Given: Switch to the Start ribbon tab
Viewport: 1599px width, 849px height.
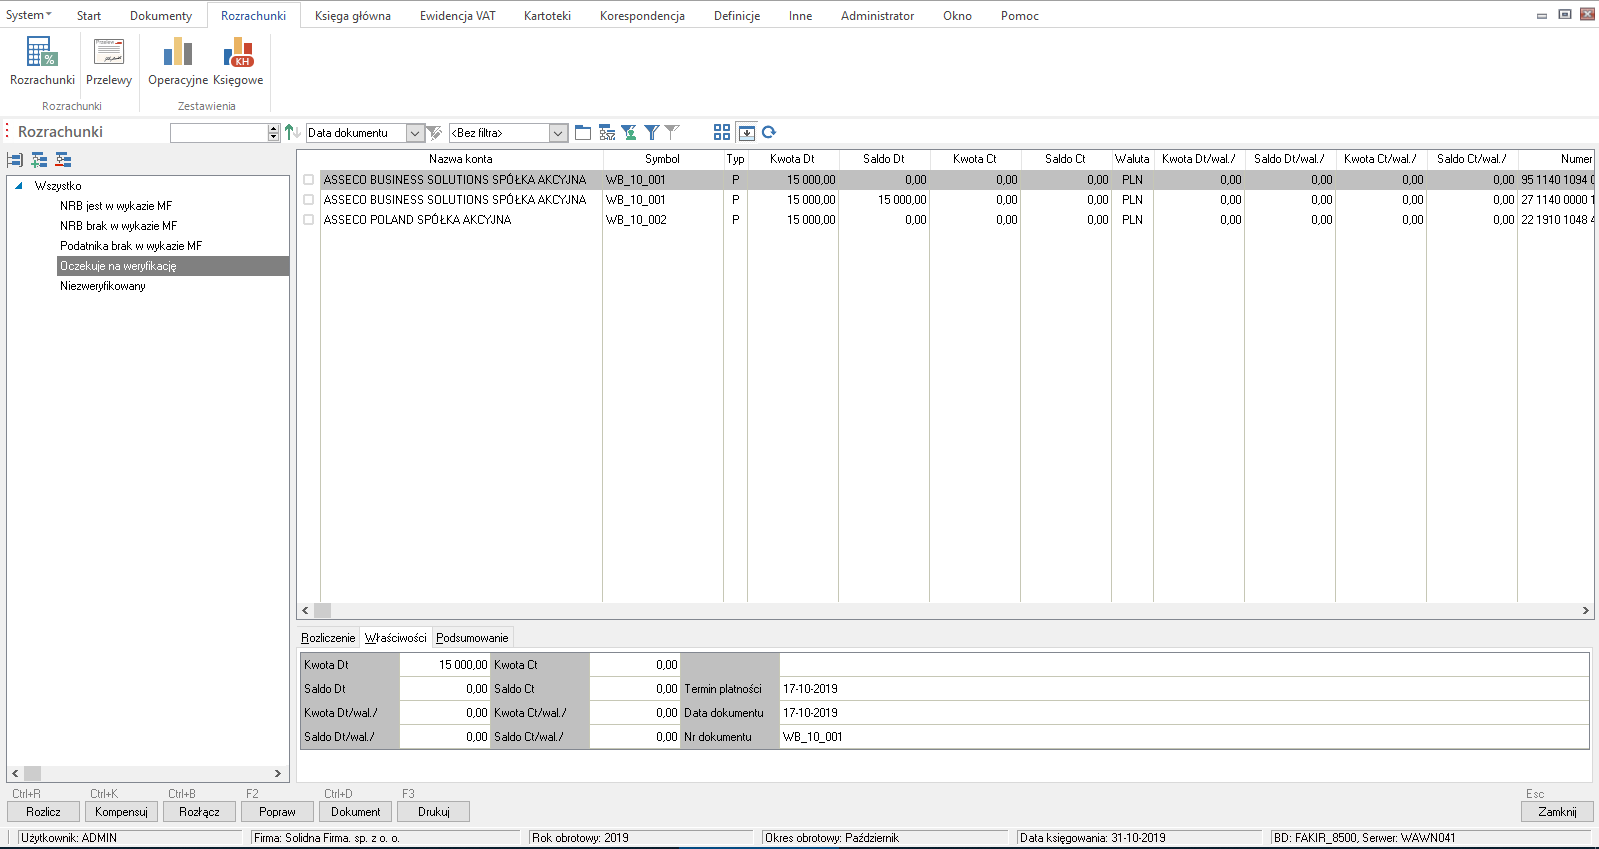Looking at the screenshot, I should (89, 15).
